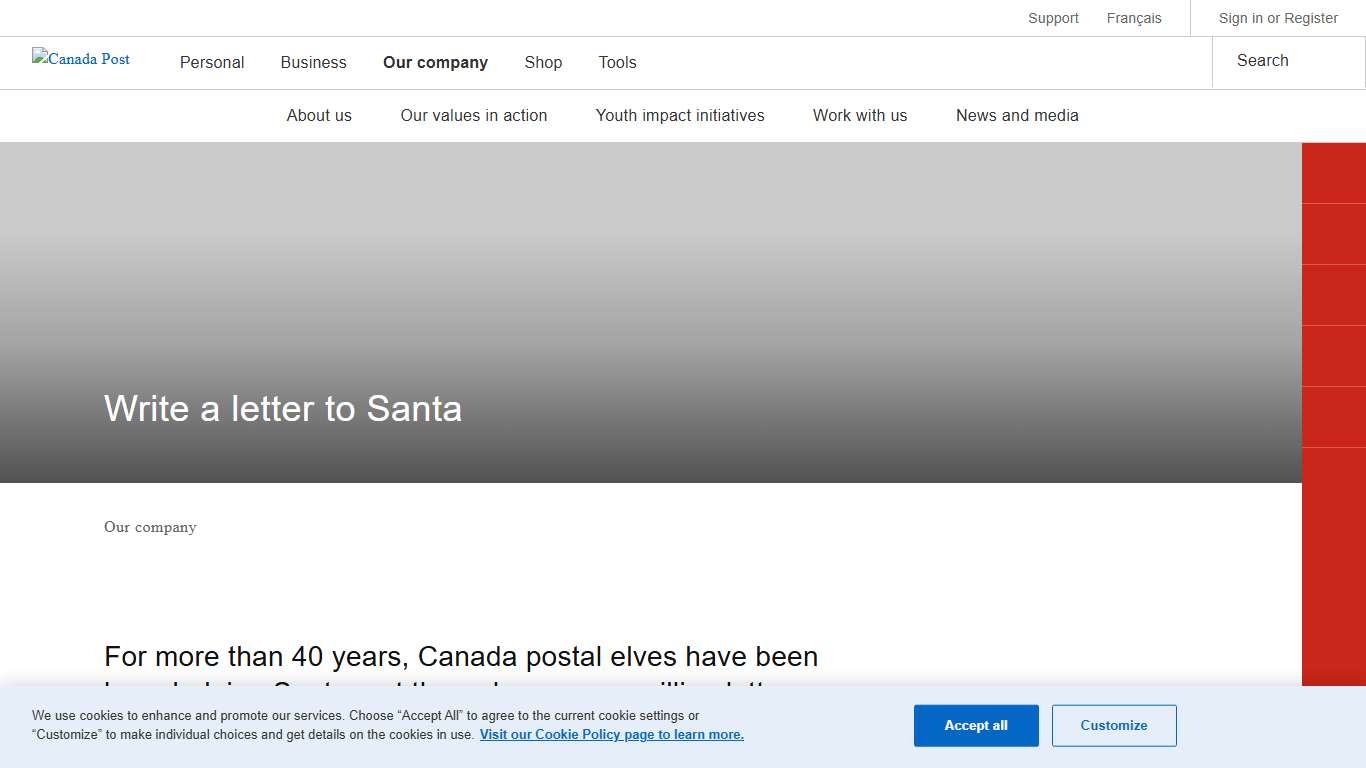Screen dimensions: 1366x768
Task: Open the Shop menu
Action: point(543,62)
